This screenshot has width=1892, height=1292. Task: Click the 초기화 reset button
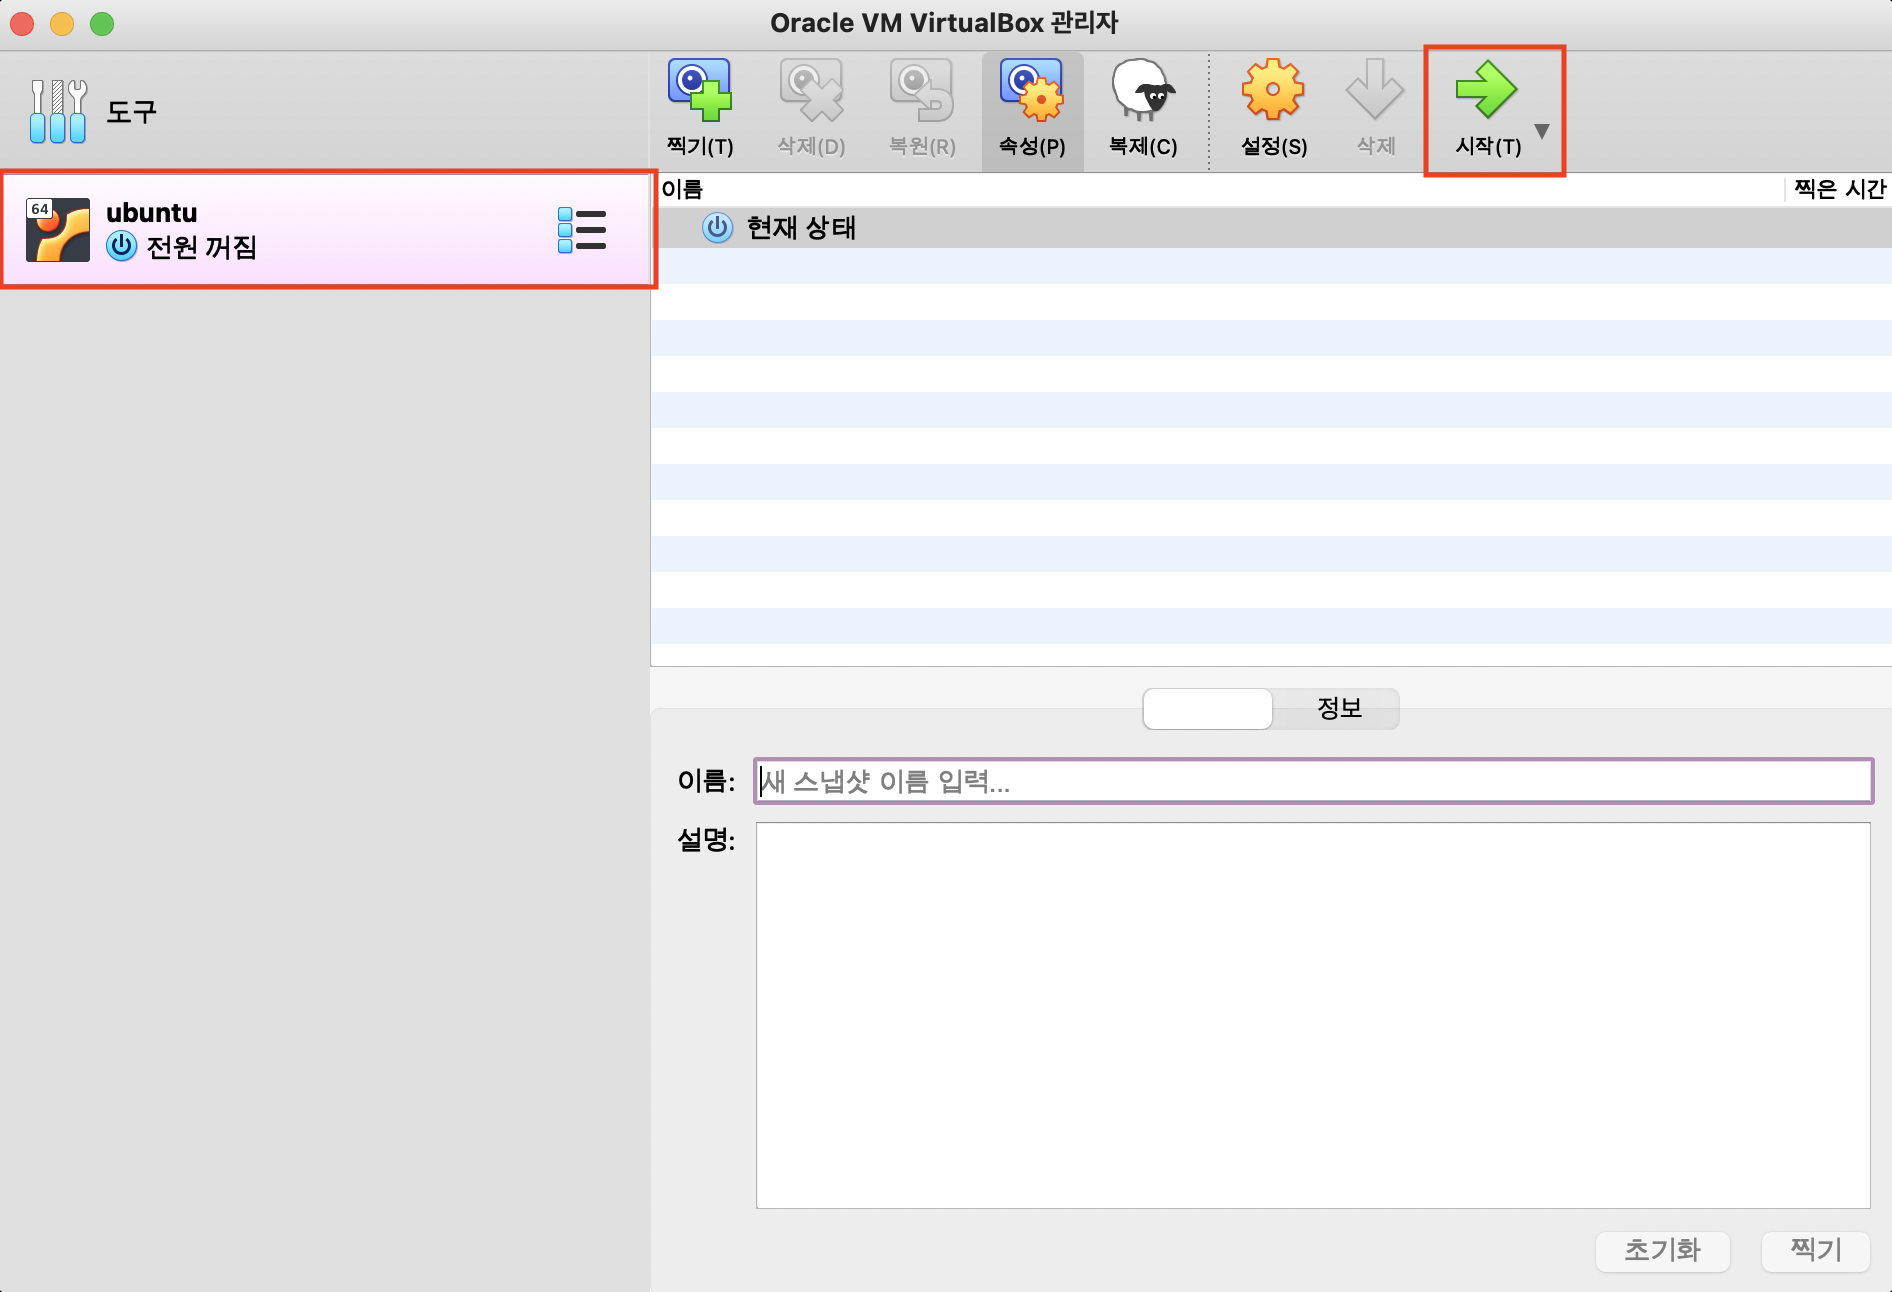point(1662,1250)
